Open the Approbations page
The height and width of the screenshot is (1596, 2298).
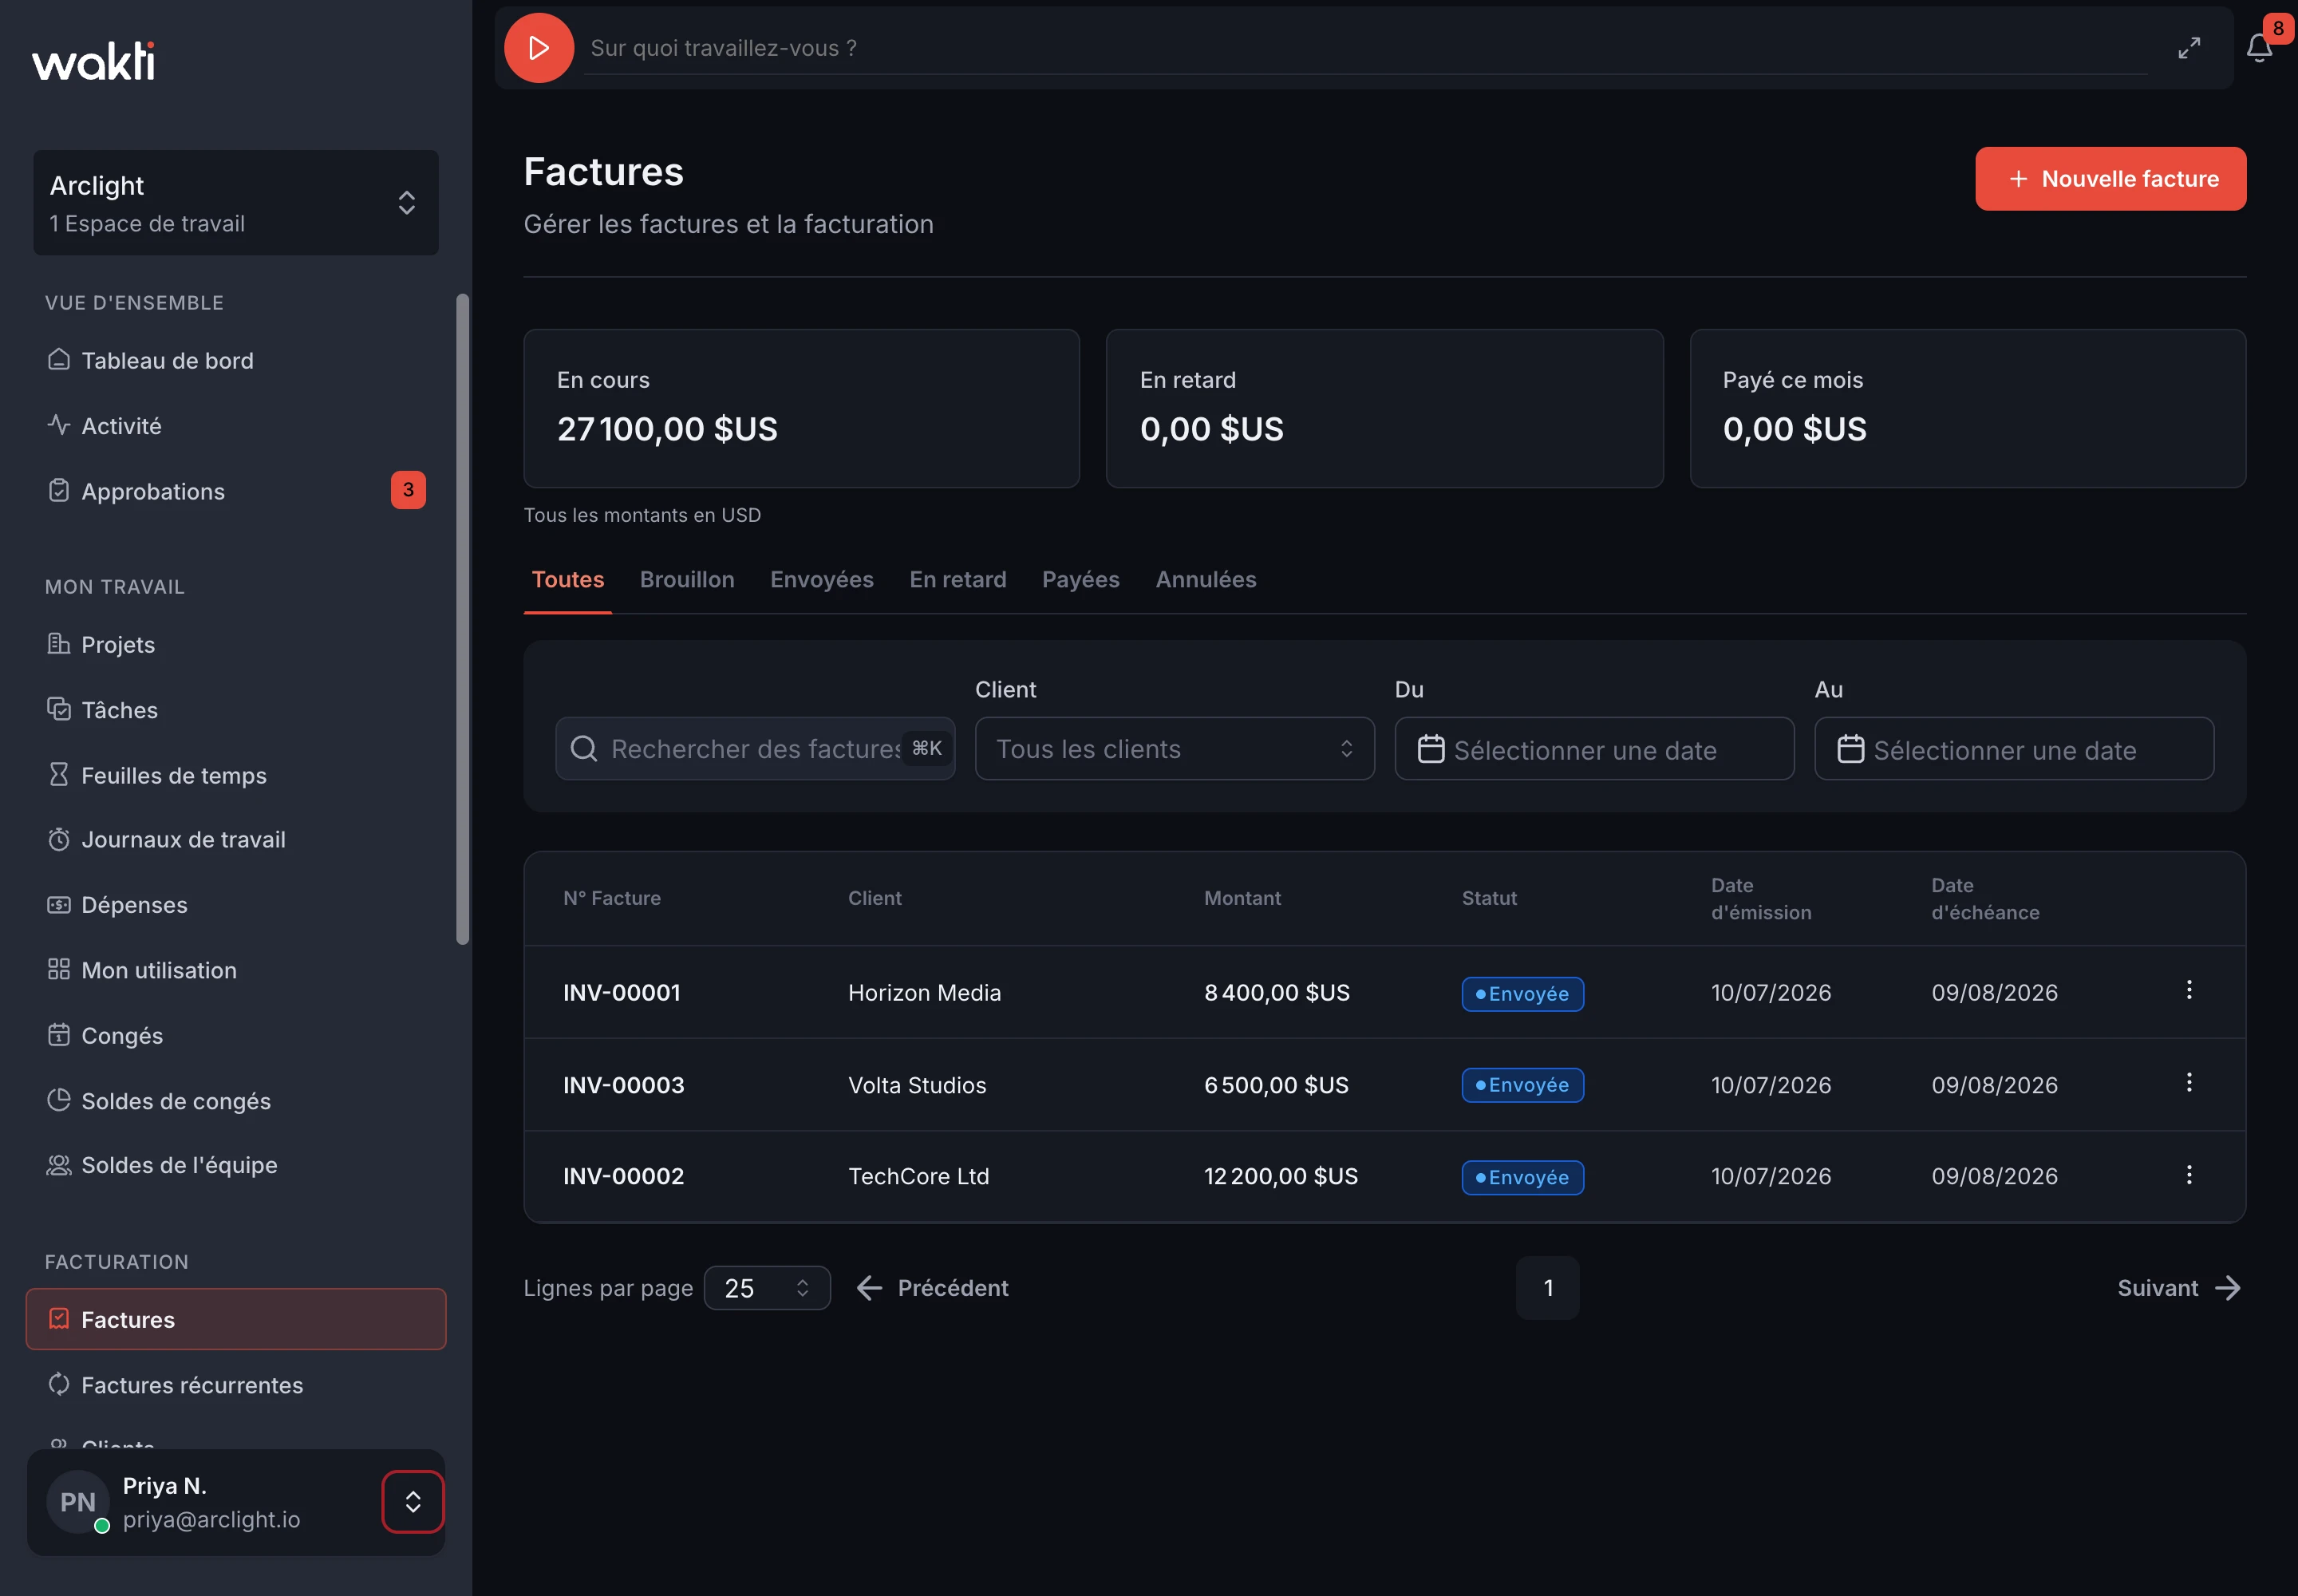(236, 491)
